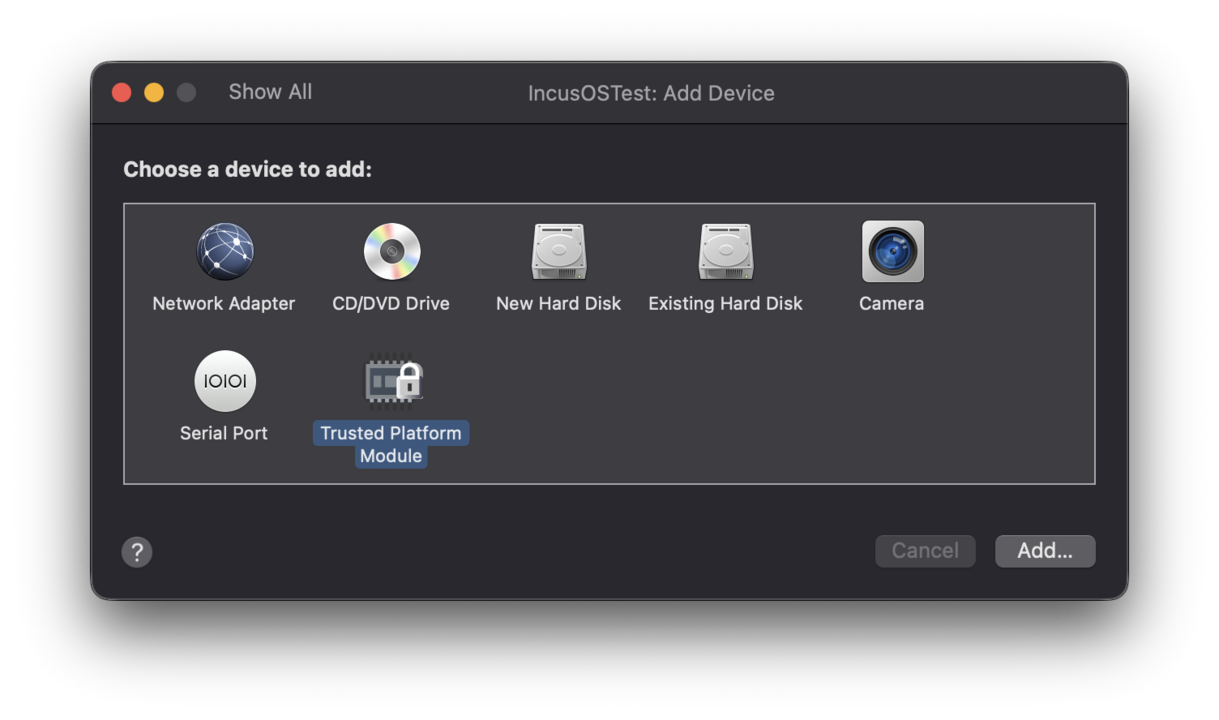Select the Existing Hard Disk icon

point(725,251)
